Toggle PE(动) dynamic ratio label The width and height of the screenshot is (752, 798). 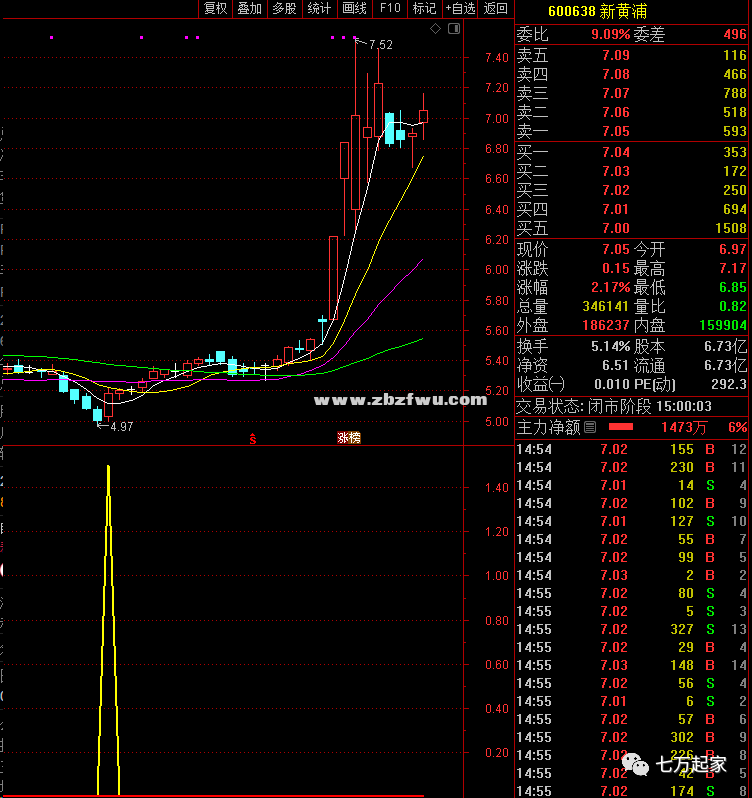point(649,385)
